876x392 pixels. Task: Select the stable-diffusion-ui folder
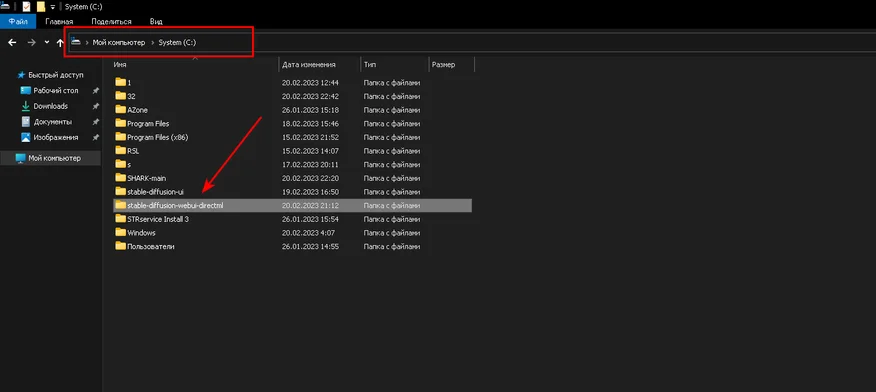(x=155, y=192)
